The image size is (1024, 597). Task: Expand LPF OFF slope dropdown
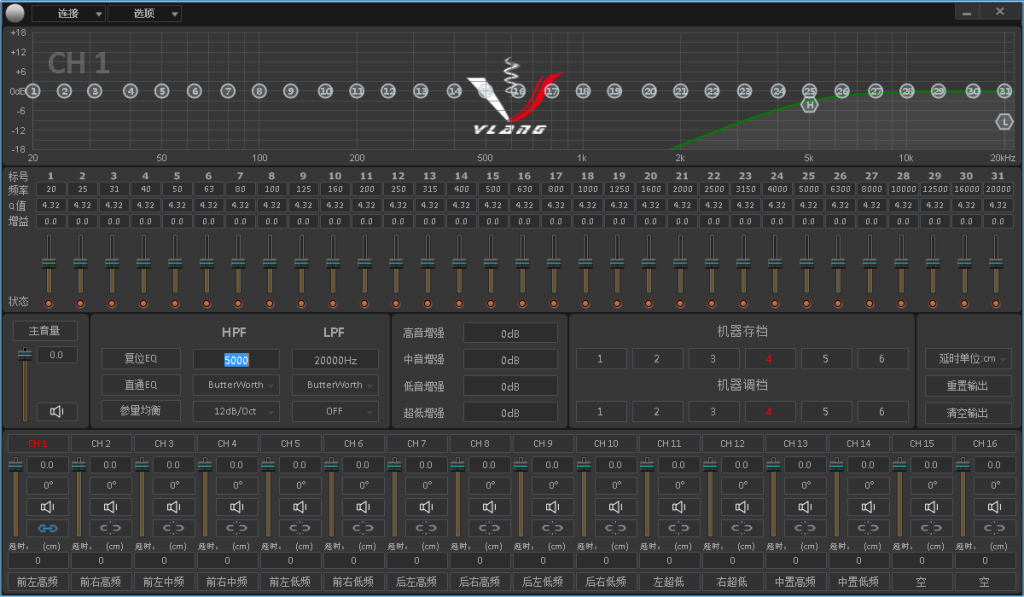tap(335, 411)
